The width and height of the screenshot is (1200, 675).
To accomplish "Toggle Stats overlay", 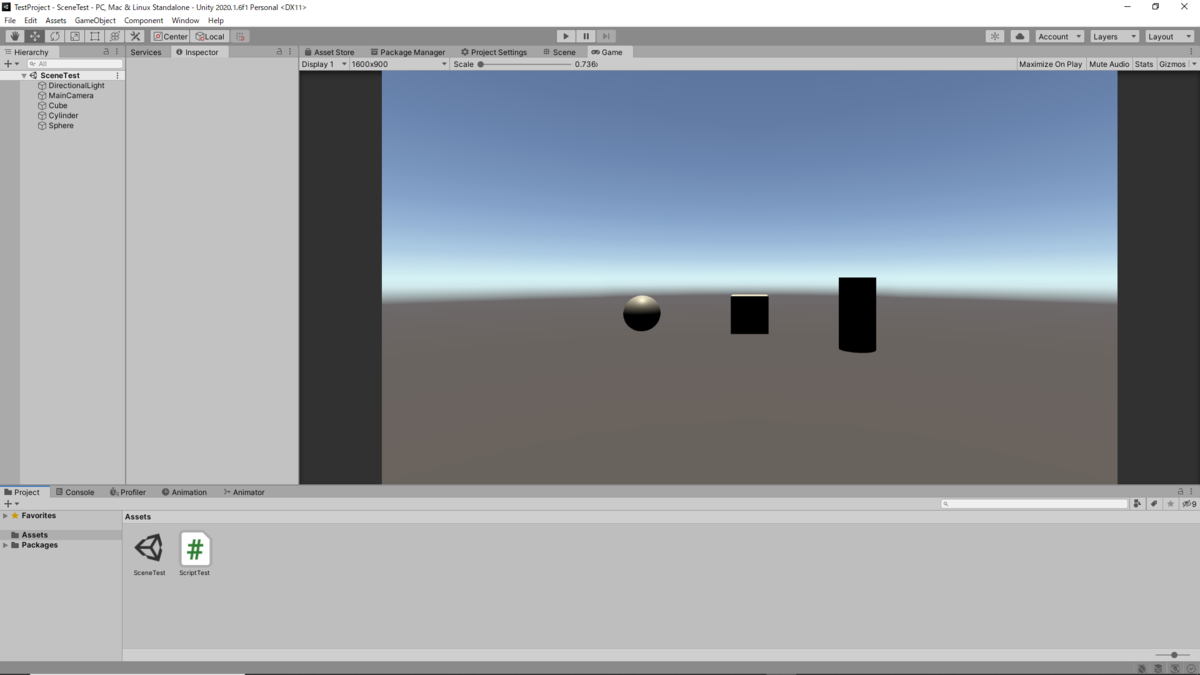I will (1144, 64).
